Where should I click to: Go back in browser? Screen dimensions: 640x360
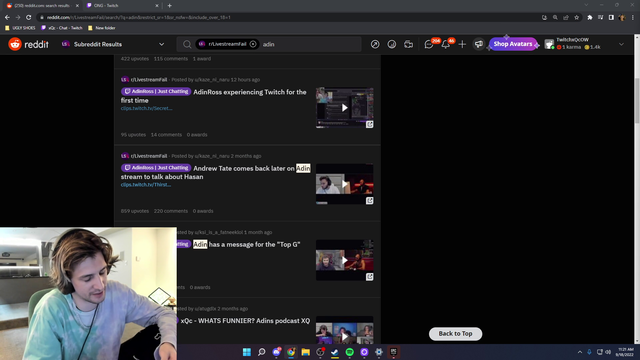click(7, 18)
